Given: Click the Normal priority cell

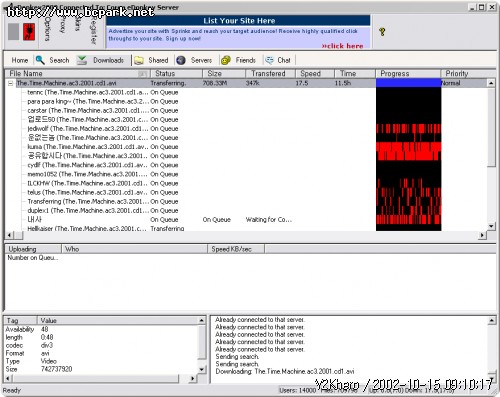Looking at the screenshot, I should pos(451,83).
